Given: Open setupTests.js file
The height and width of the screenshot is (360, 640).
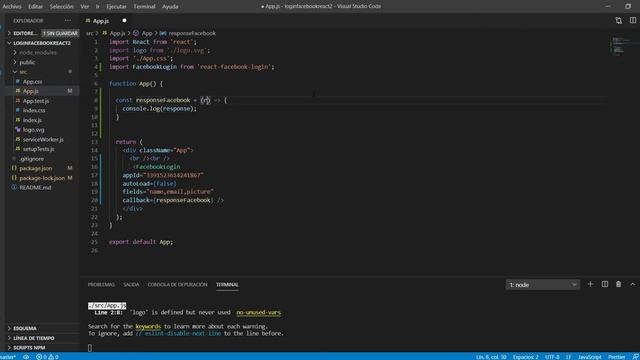Looking at the screenshot, I should (x=38, y=149).
